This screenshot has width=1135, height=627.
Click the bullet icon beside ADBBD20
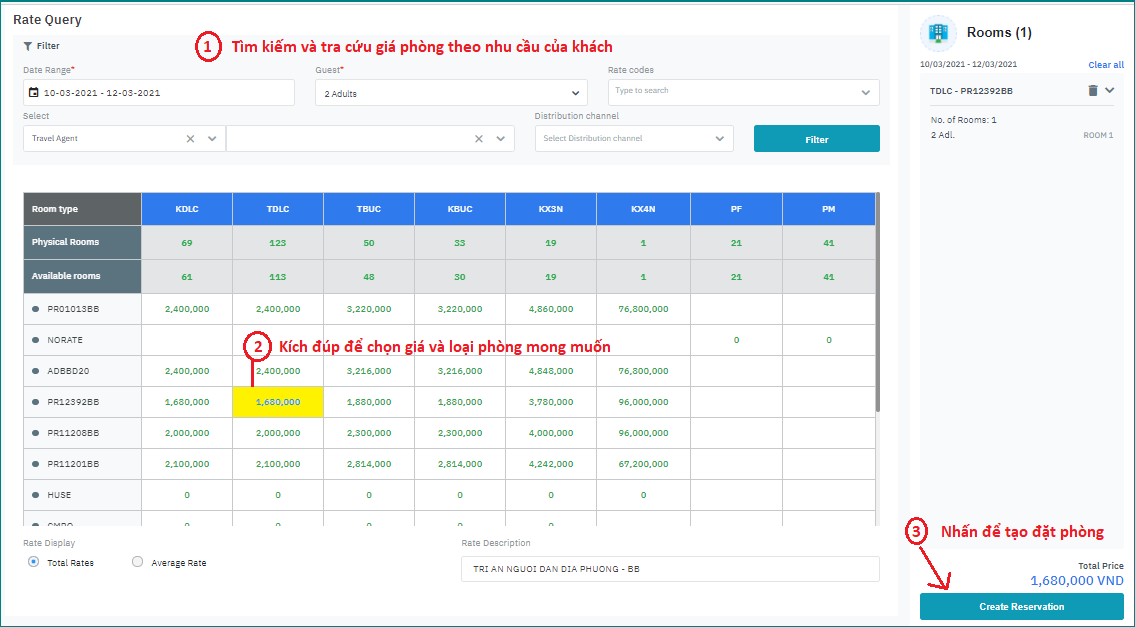pyautogui.click(x=36, y=371)
